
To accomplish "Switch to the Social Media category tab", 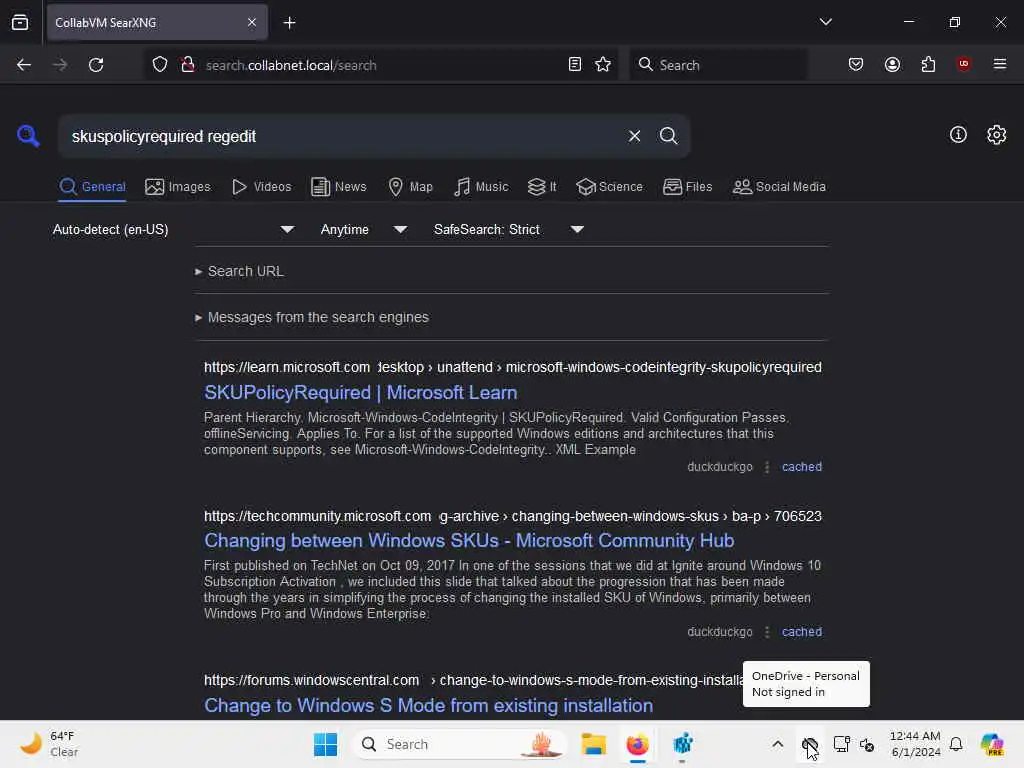I will [x=779, y=187].
